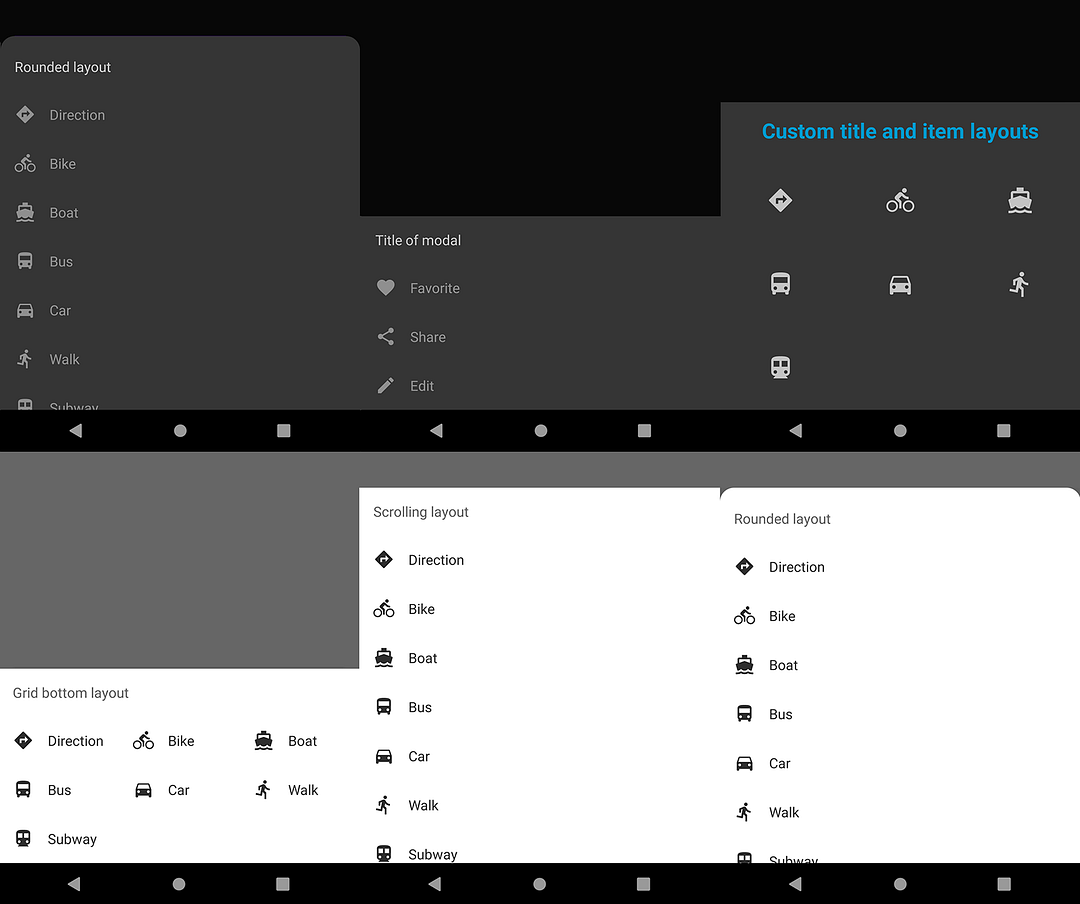Tap the Subway row in Scrolling layout
This screenshot has height=904, width=1080.
point(432,854)
